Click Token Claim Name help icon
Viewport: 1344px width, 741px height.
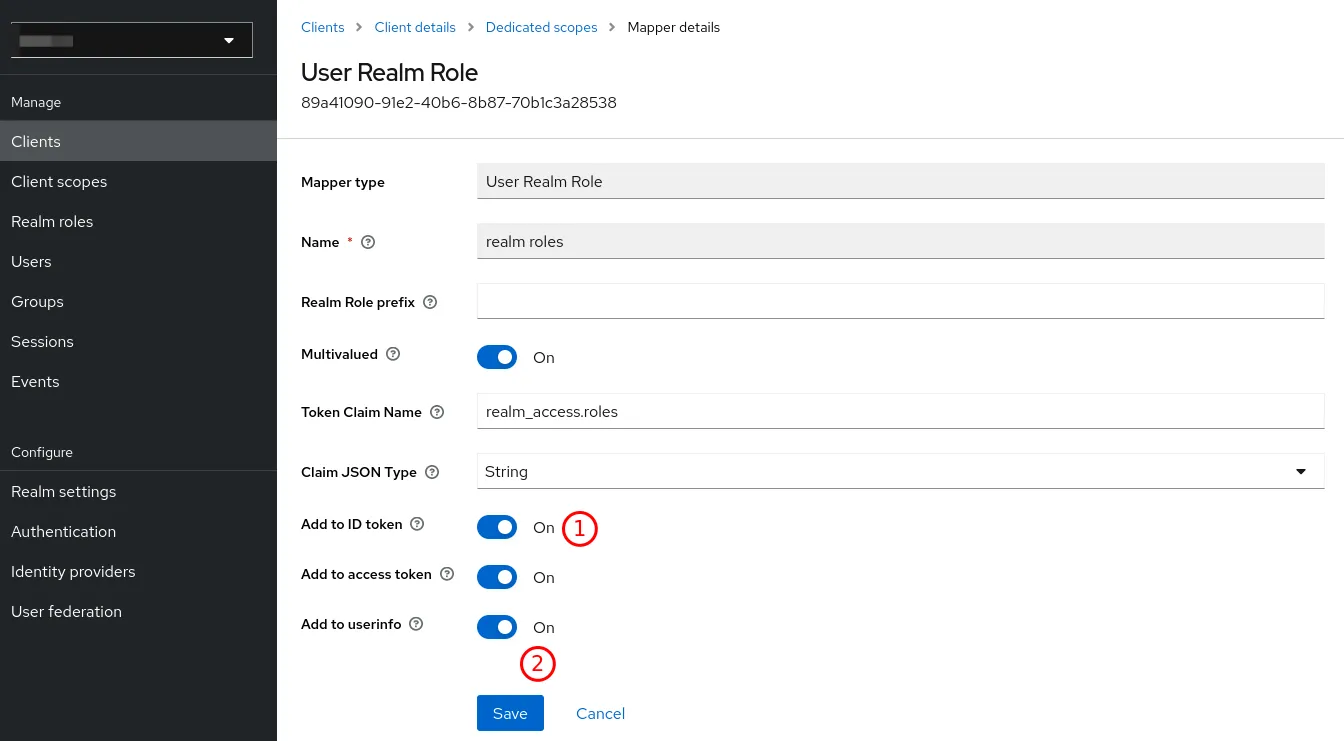coord(437,412)
